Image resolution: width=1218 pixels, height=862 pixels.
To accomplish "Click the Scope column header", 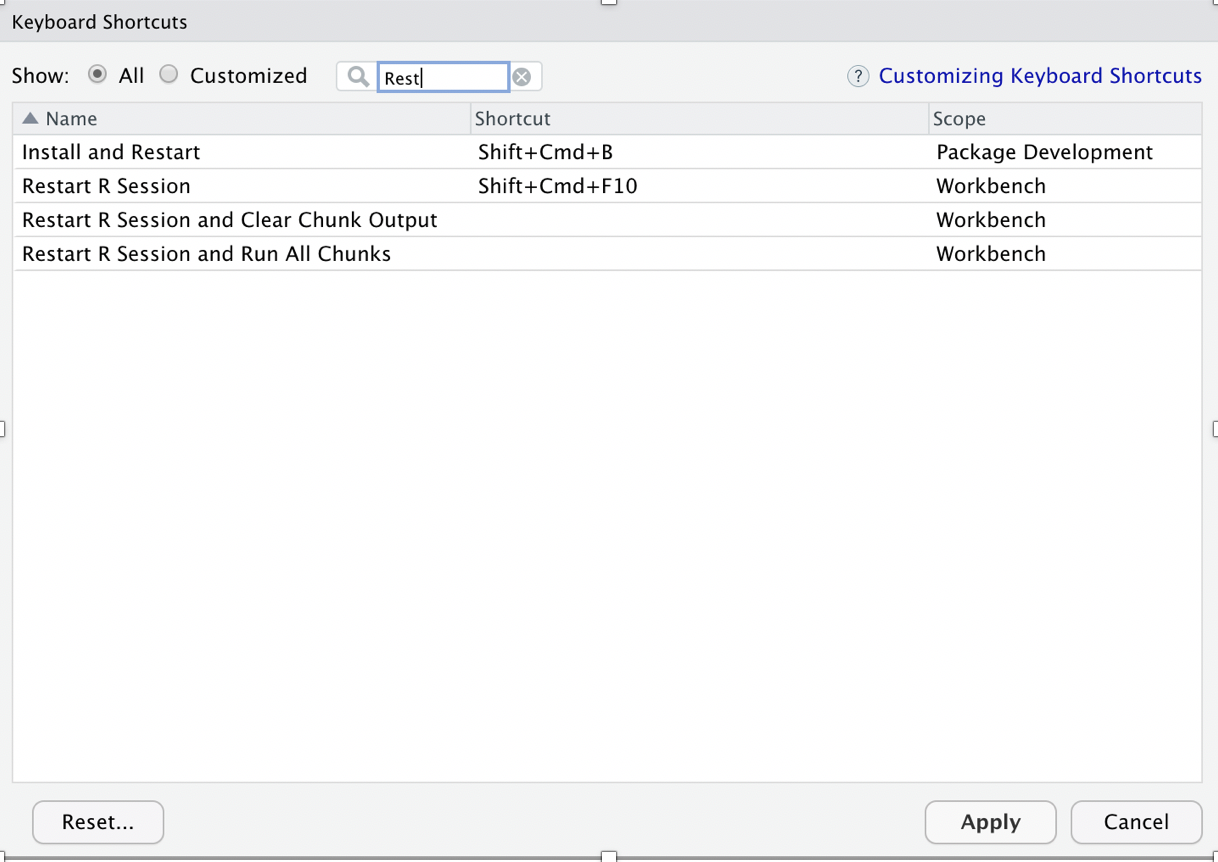I will [x=959, y=118].
